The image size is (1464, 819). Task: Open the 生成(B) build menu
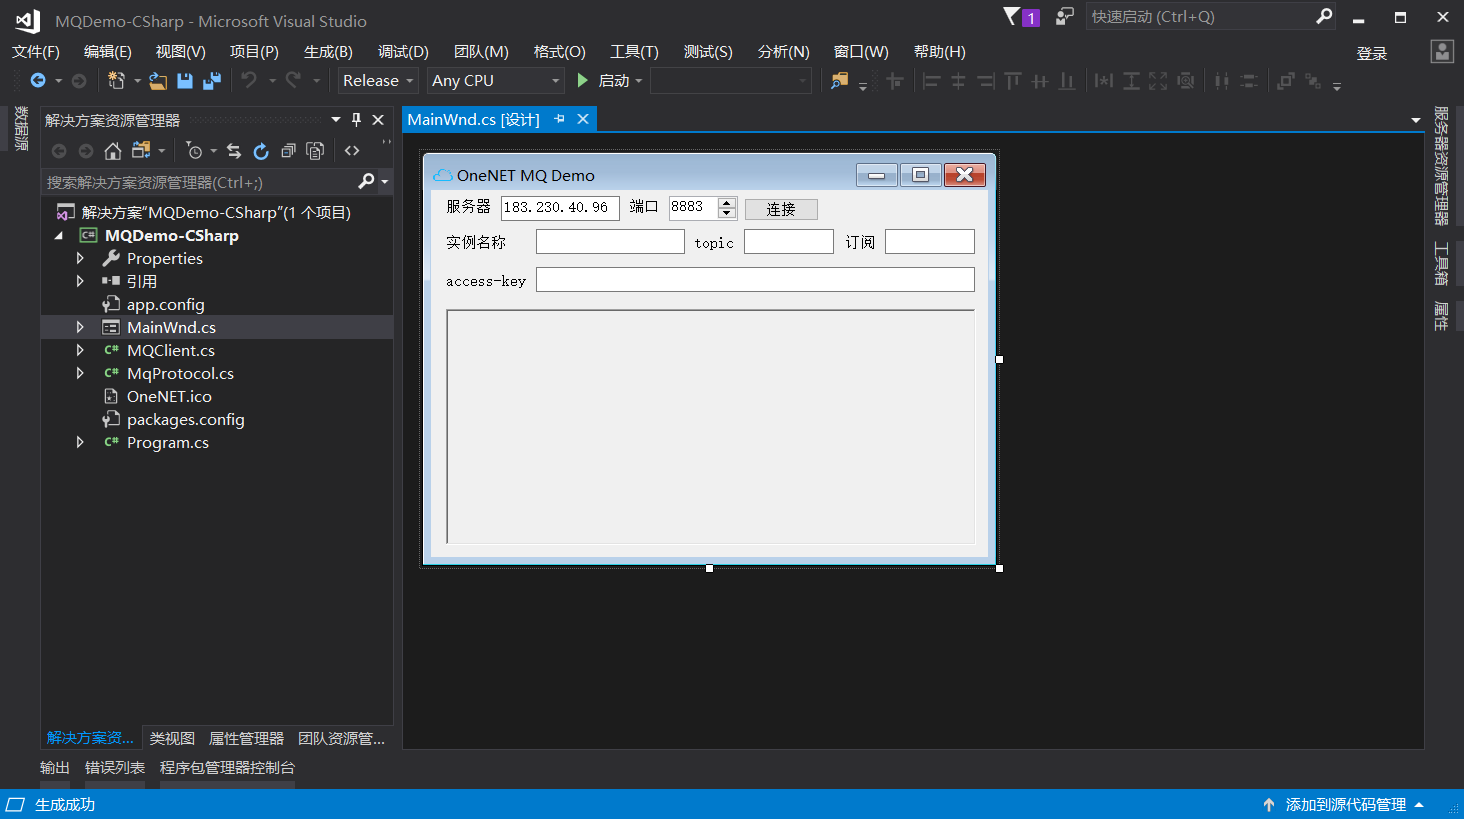(328, 52)
